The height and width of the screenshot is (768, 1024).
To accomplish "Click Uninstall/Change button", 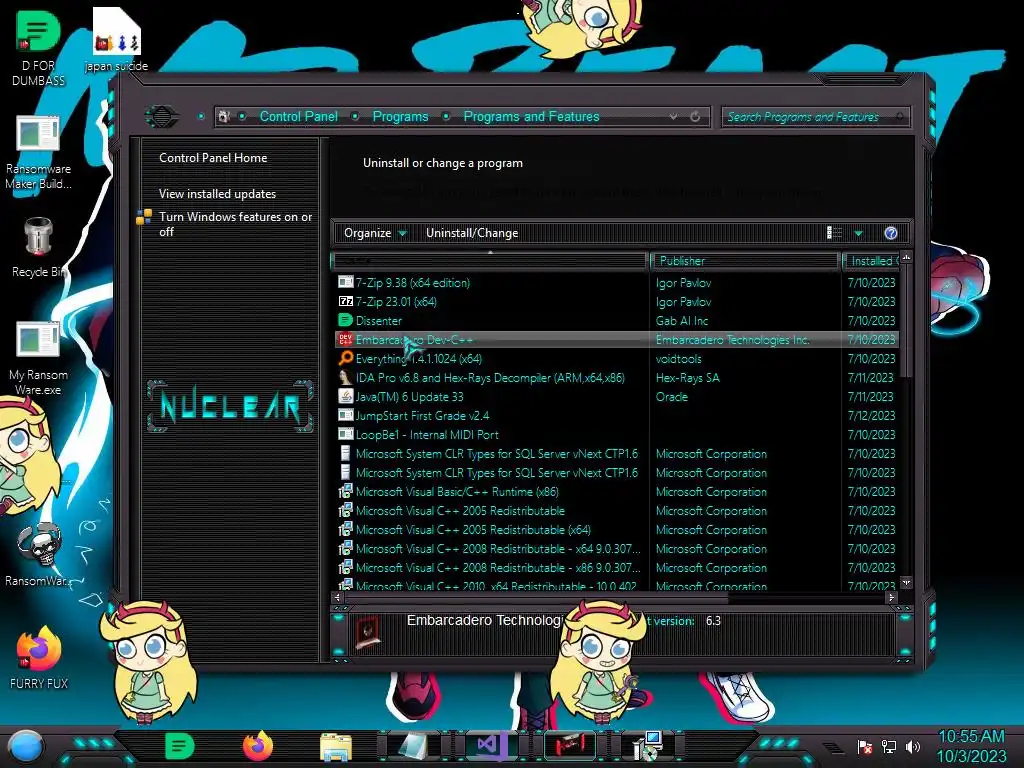I will (472, 233).
